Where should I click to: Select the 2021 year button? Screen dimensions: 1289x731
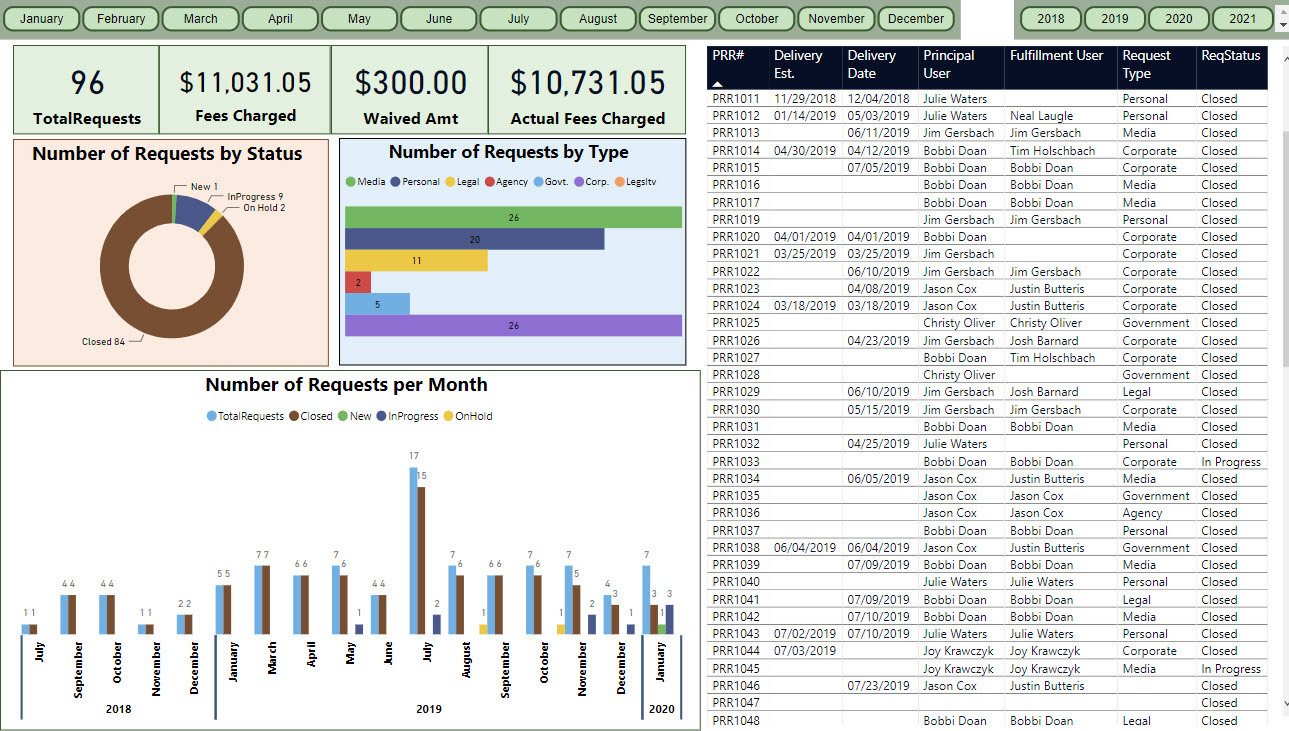click(x=1242, y=19)
